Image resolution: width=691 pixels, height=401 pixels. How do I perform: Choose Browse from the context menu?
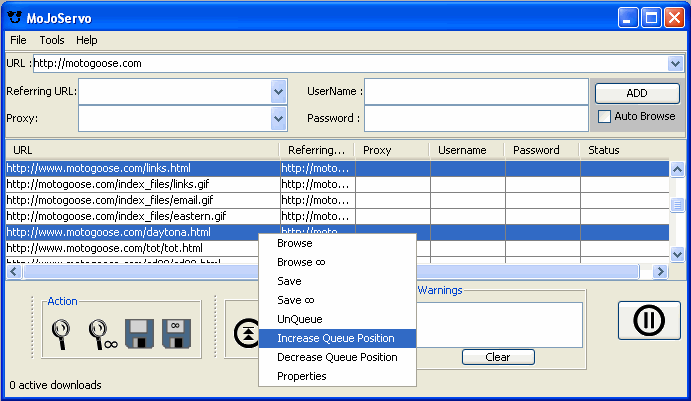coord(338,243)
